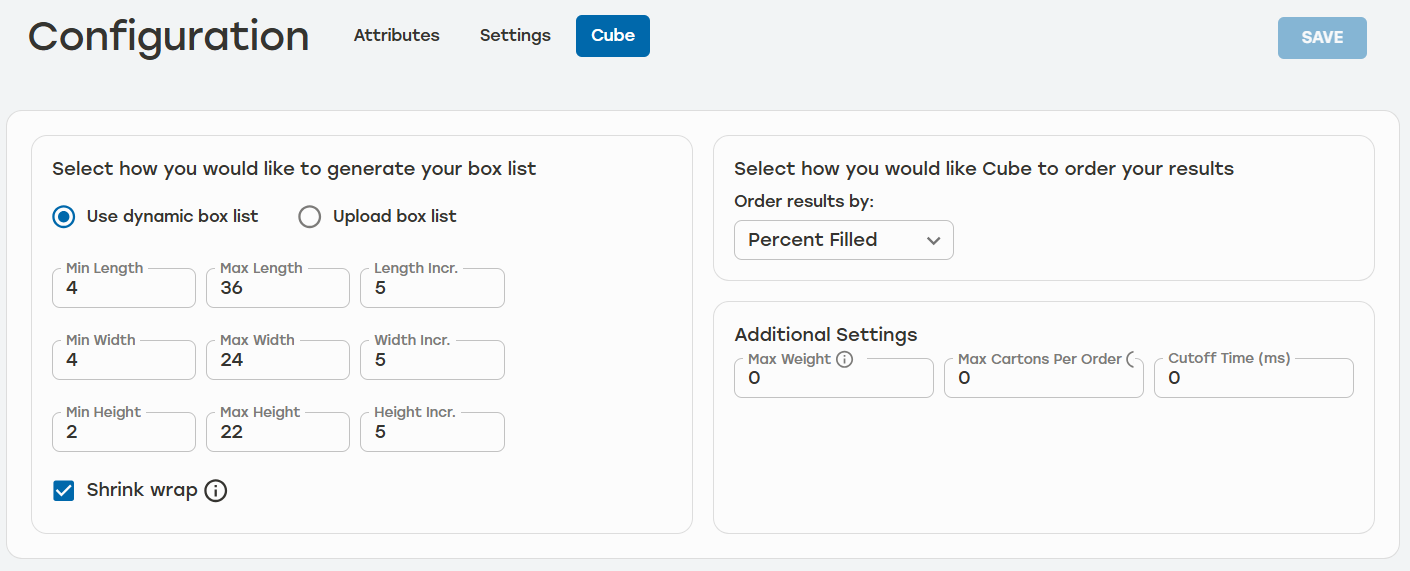Select the Upload box list radio
The height and width of the screenshot is (571, 1410).
pos(310,216)
